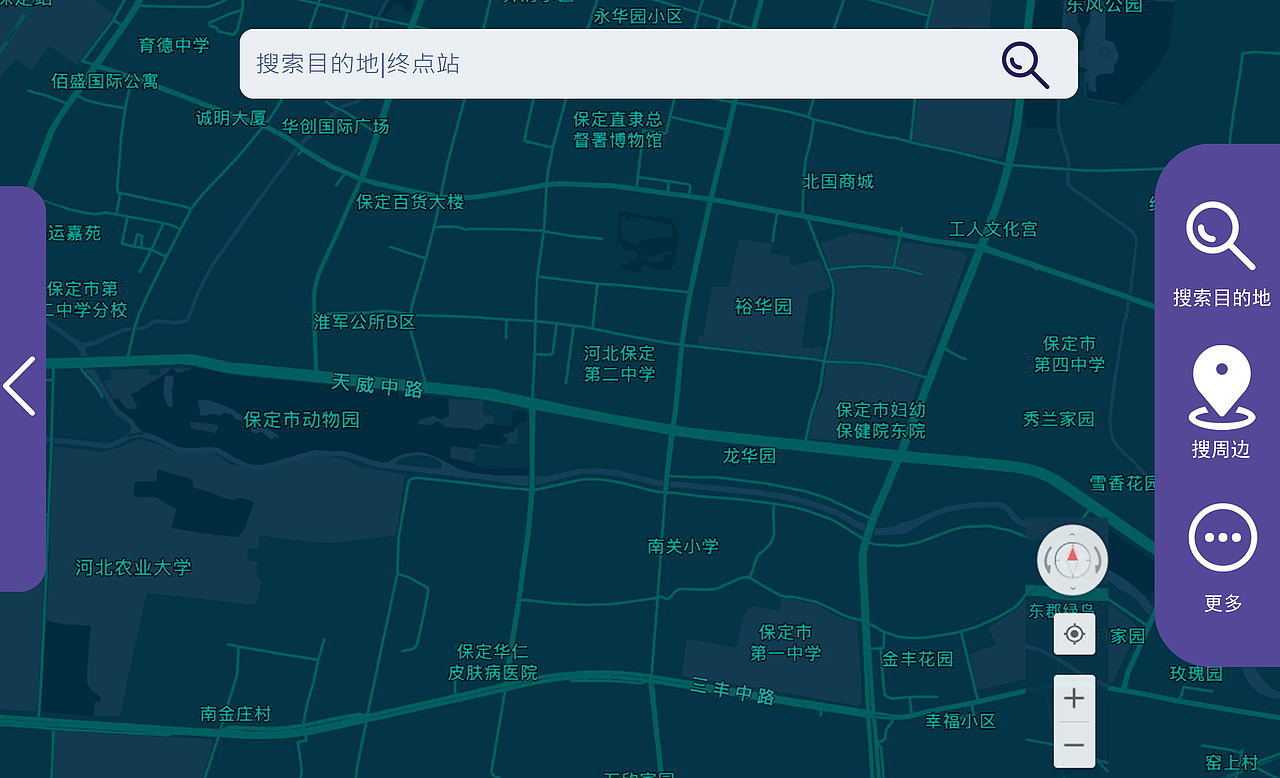
Task: Tap the GPS locate target icon
Action: click(x=1074, y=634)
